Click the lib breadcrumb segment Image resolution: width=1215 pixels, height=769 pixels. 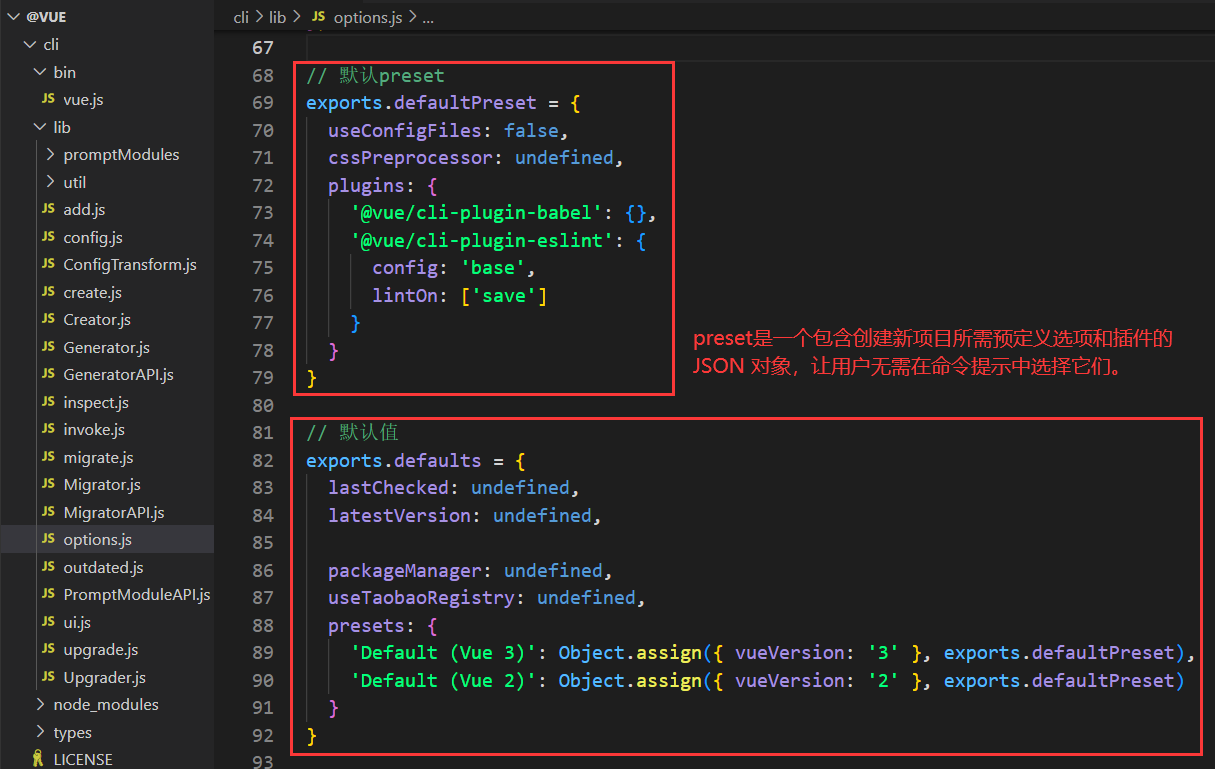[277, 17]
